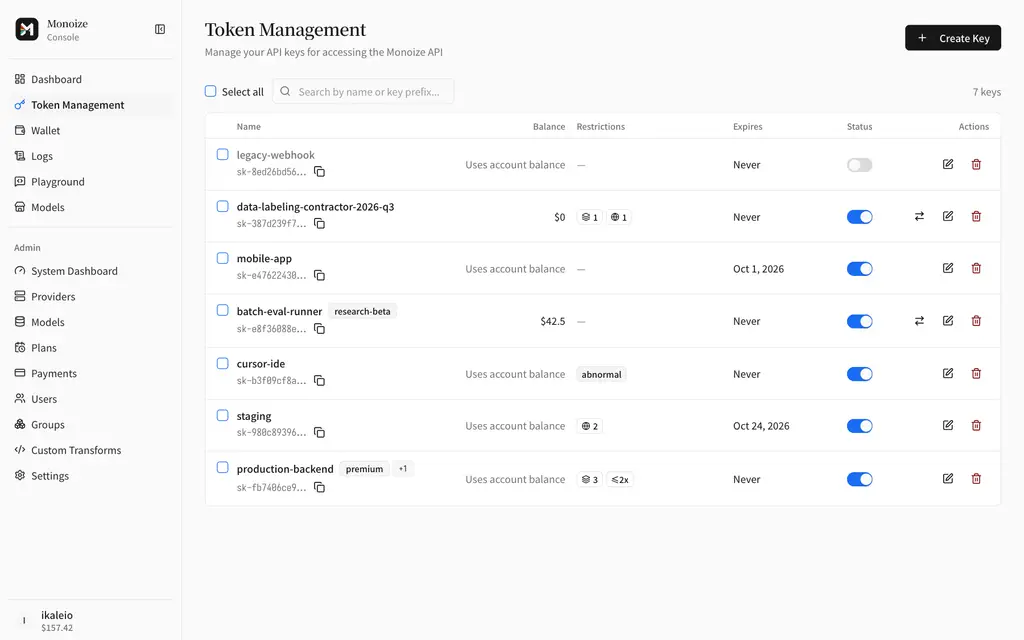Click the abnormal restriction badge
The image size is (1024, 640).
click(601, 374)
